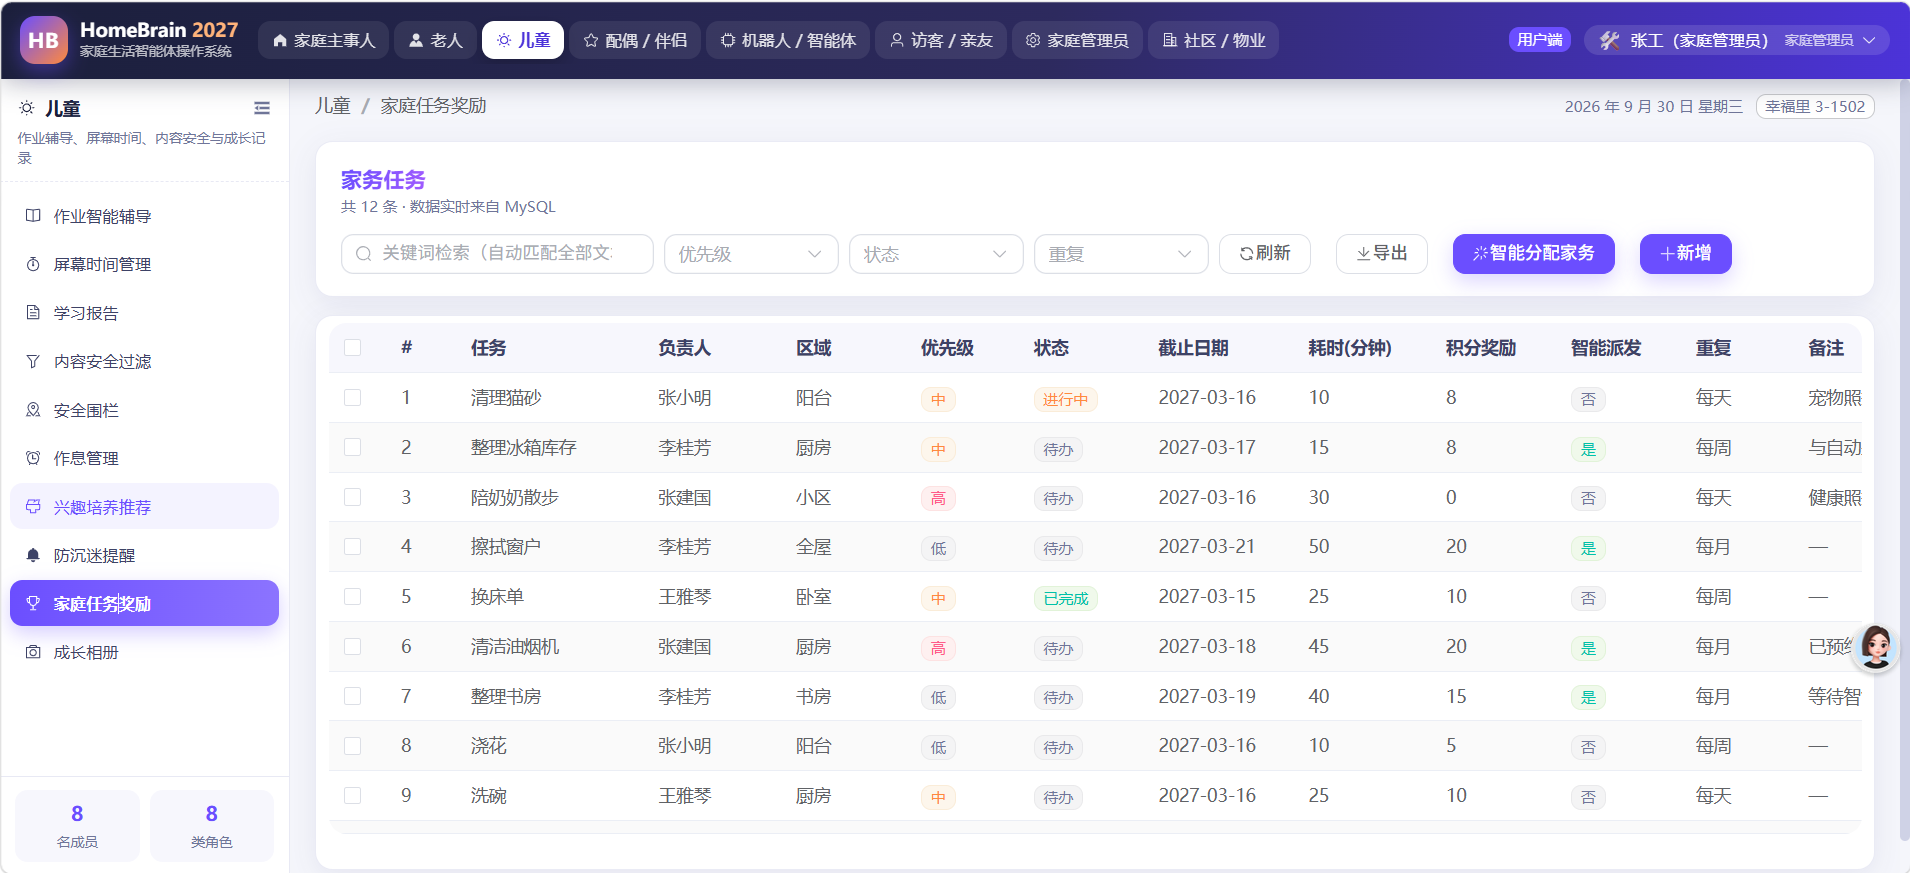
Task: Click the 作息管理 clock icon
Action: click(x=33, y=458)
